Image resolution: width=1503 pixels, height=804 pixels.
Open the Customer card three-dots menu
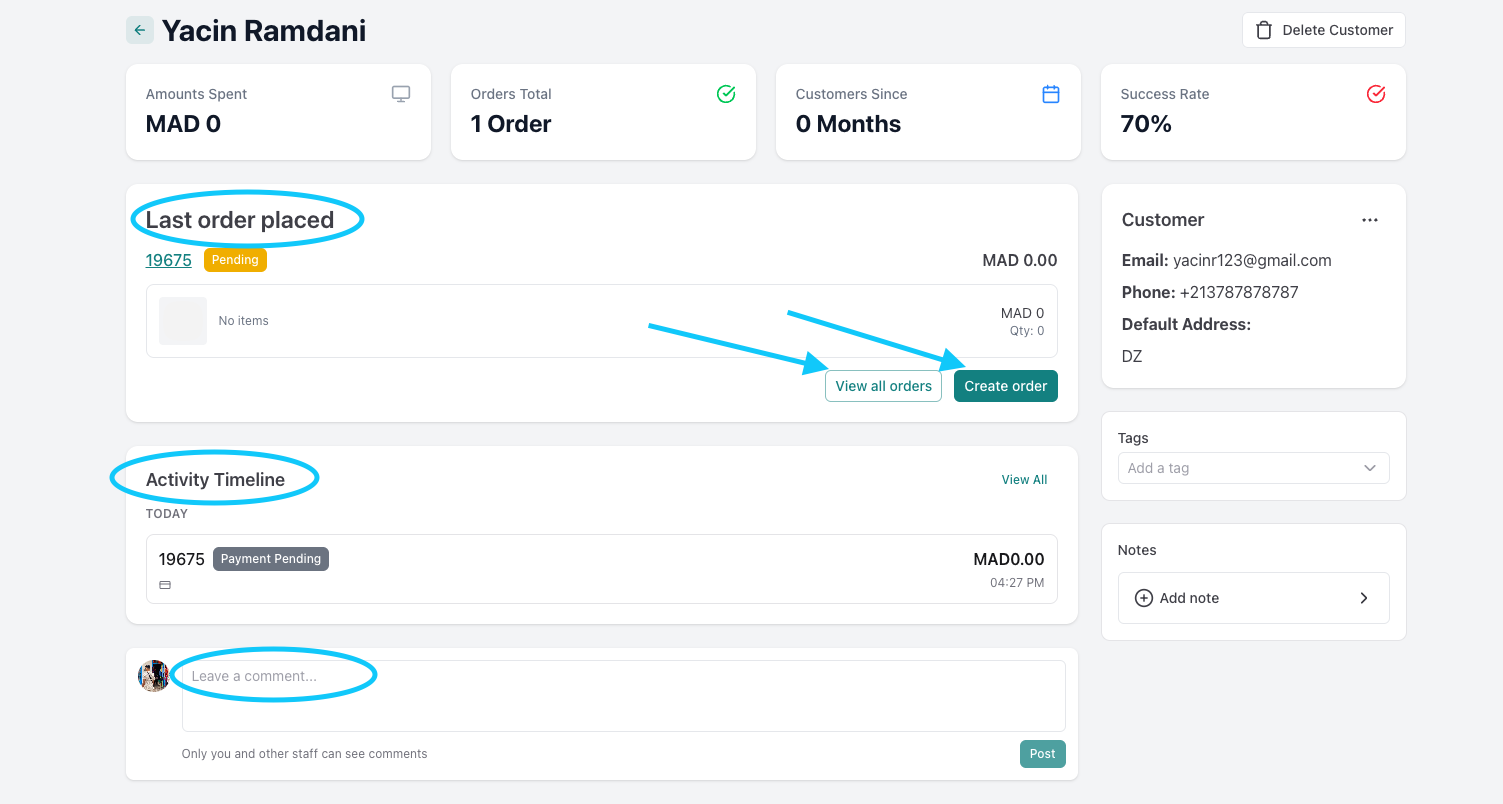click(1370, 220)
